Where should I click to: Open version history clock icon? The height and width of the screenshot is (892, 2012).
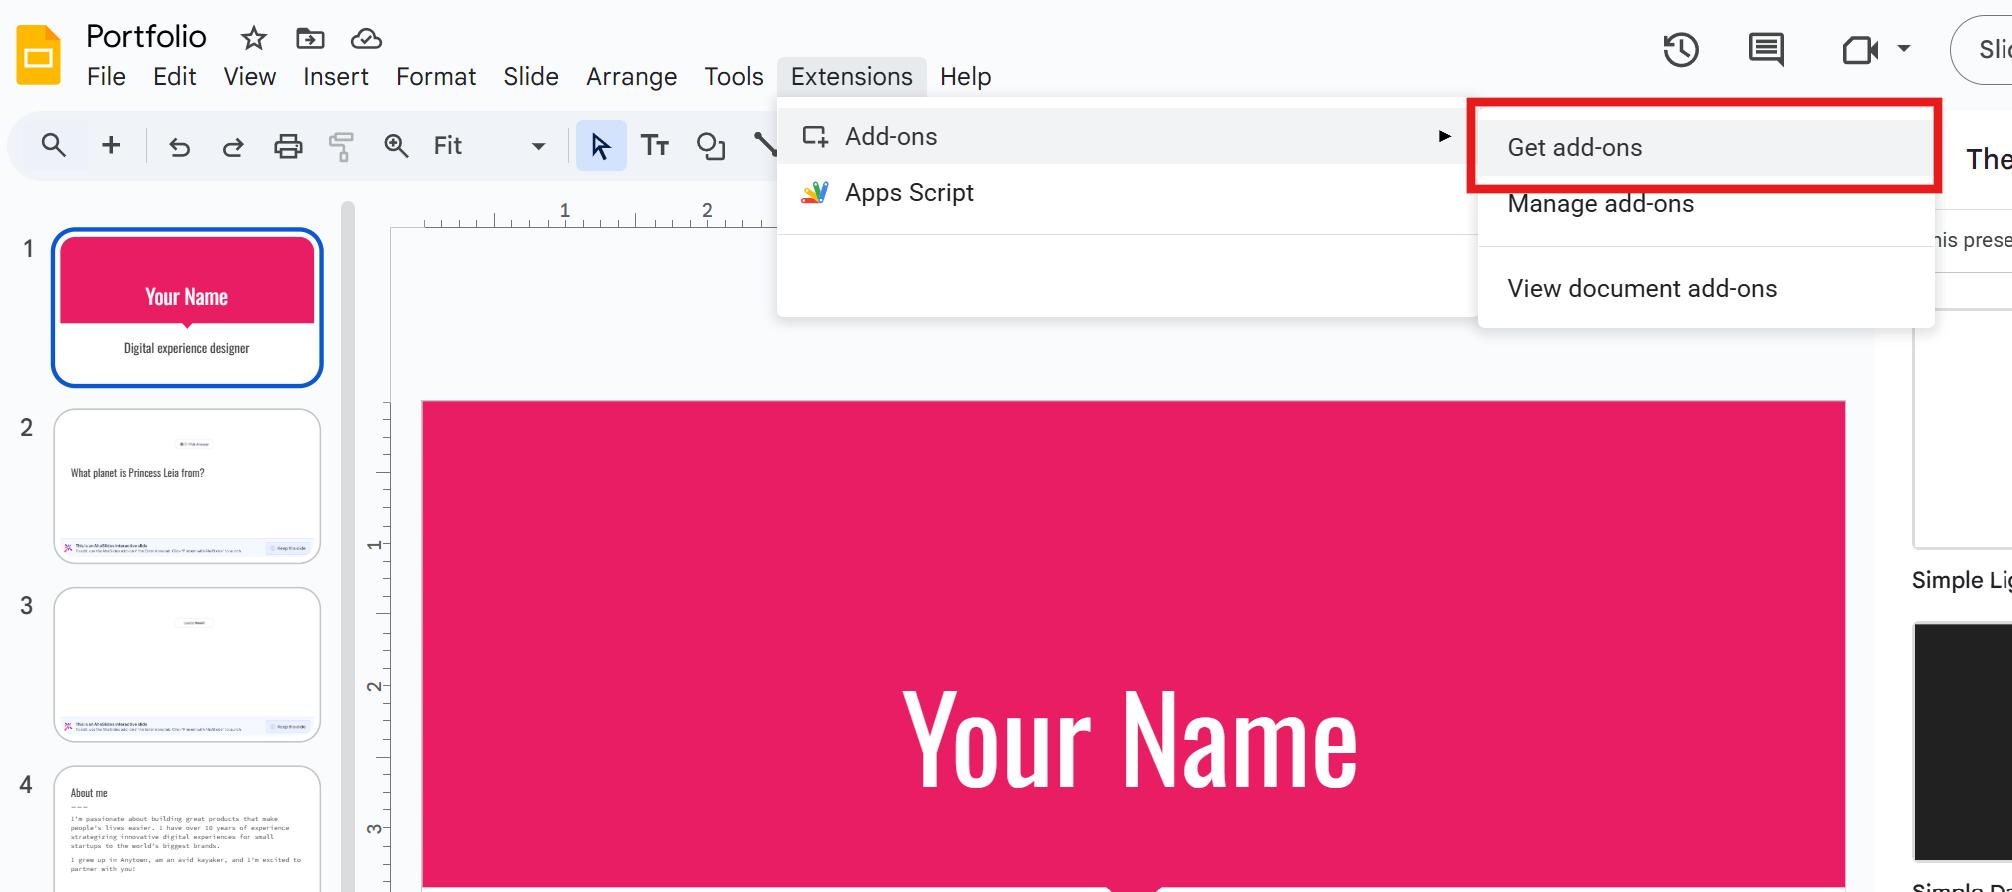tap(1680, 49)
